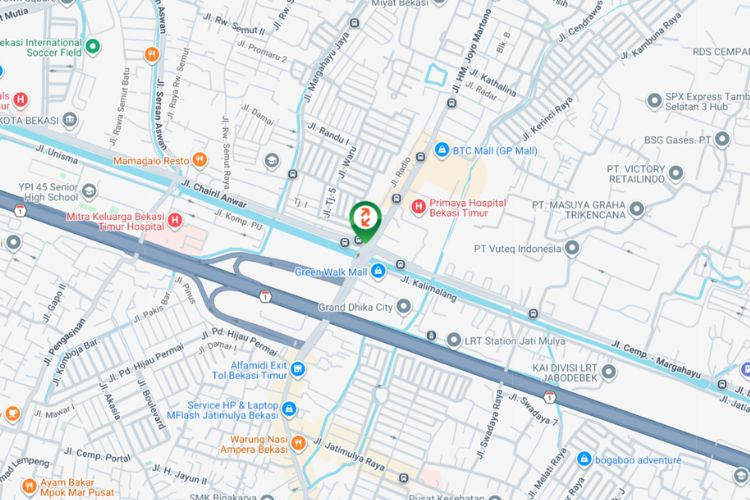This screenshot has width=750, height=500.
Task: Click the Service HP & Laptop MFlash label
Action: pos(222,410)
